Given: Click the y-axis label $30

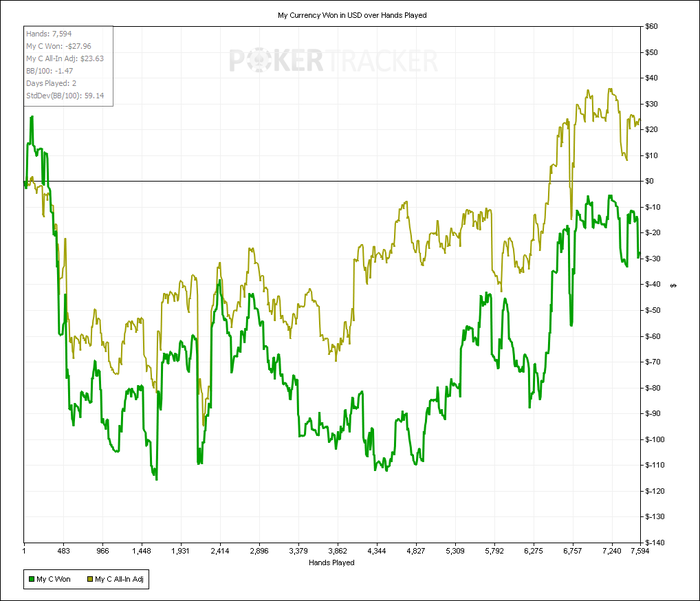Looking at the screenshot, I should (651, 104).
